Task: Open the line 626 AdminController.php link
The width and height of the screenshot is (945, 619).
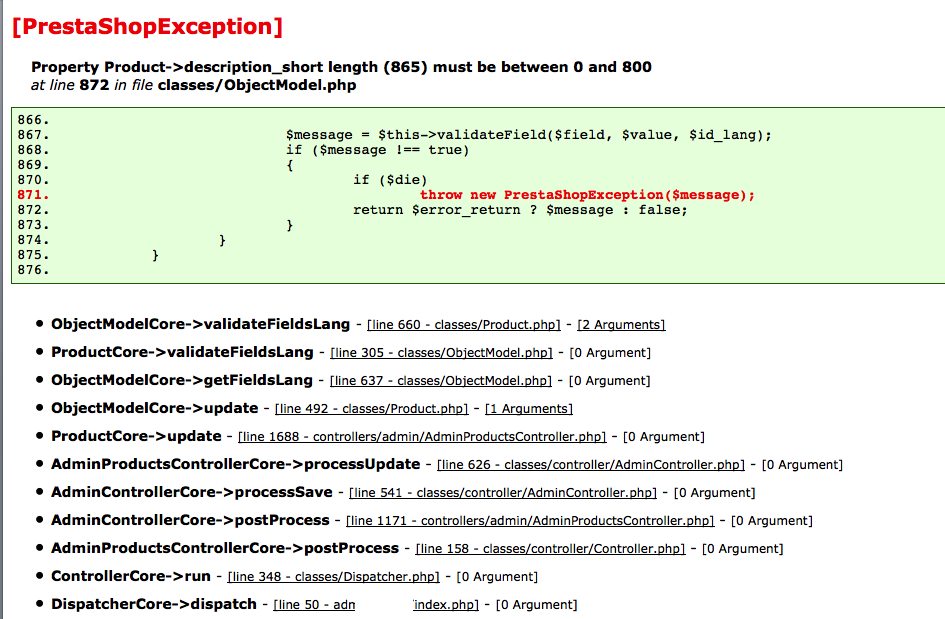Action: click(x=591, y=465)
